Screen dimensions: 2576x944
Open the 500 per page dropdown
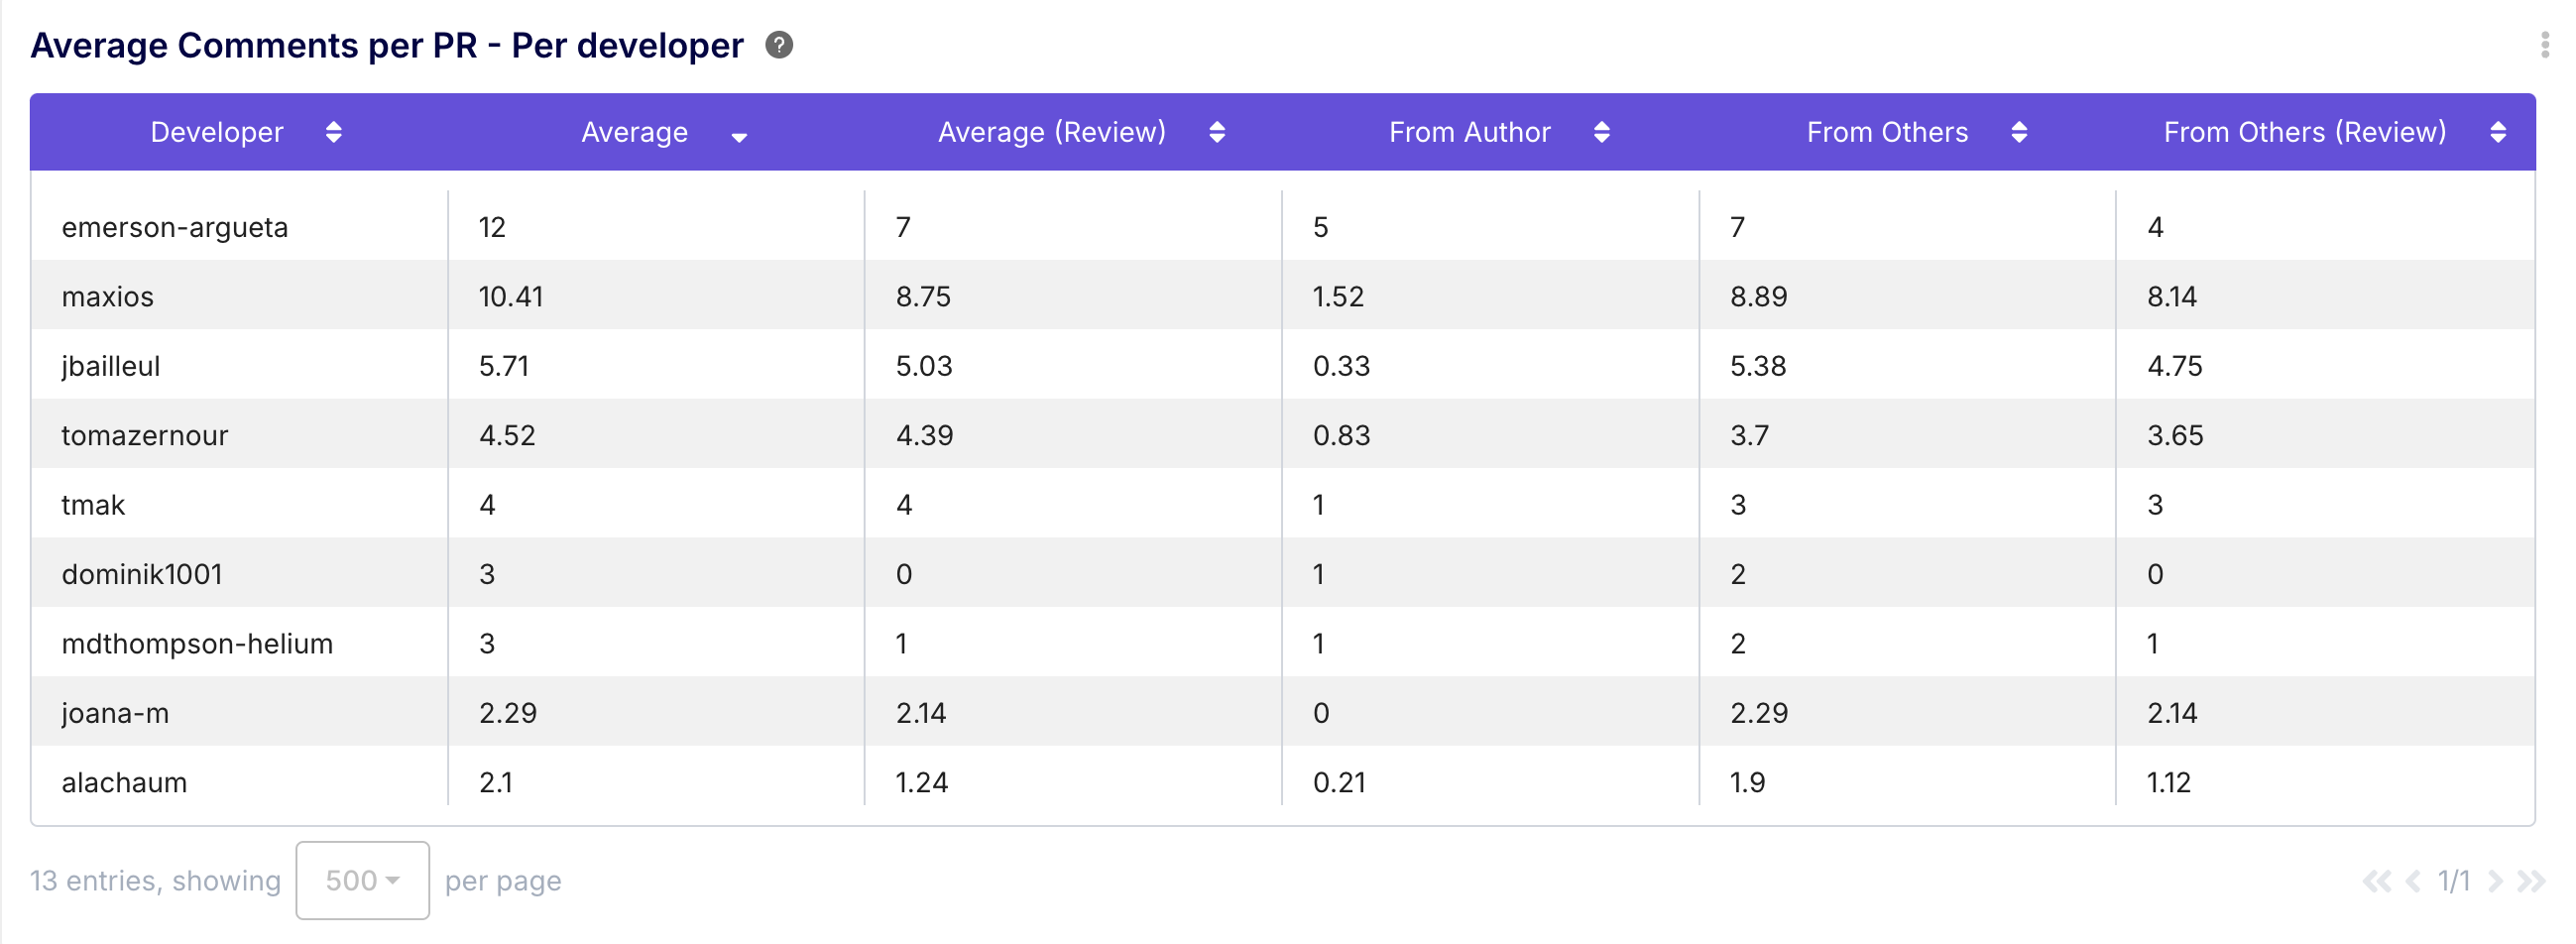click(362, 880)
